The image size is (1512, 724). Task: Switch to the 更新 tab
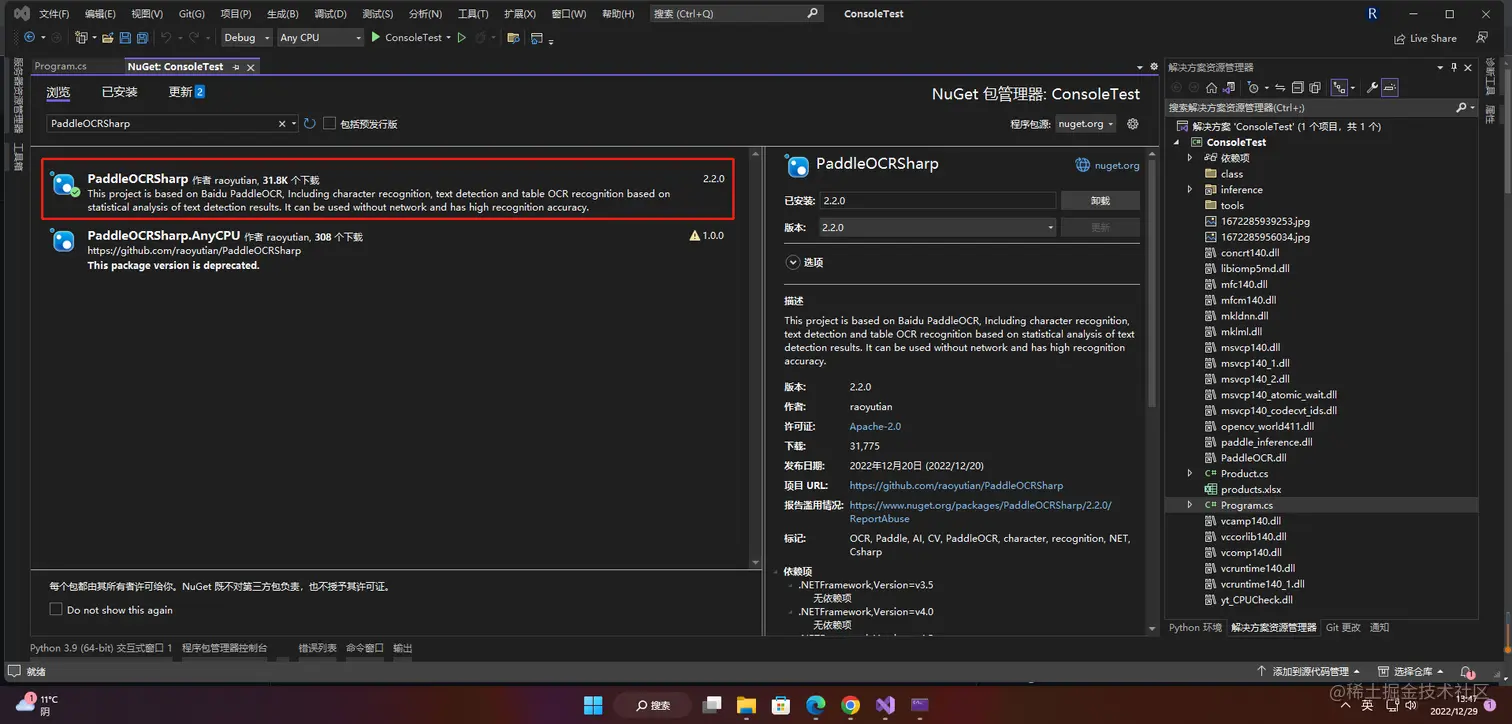pos(186,92)
